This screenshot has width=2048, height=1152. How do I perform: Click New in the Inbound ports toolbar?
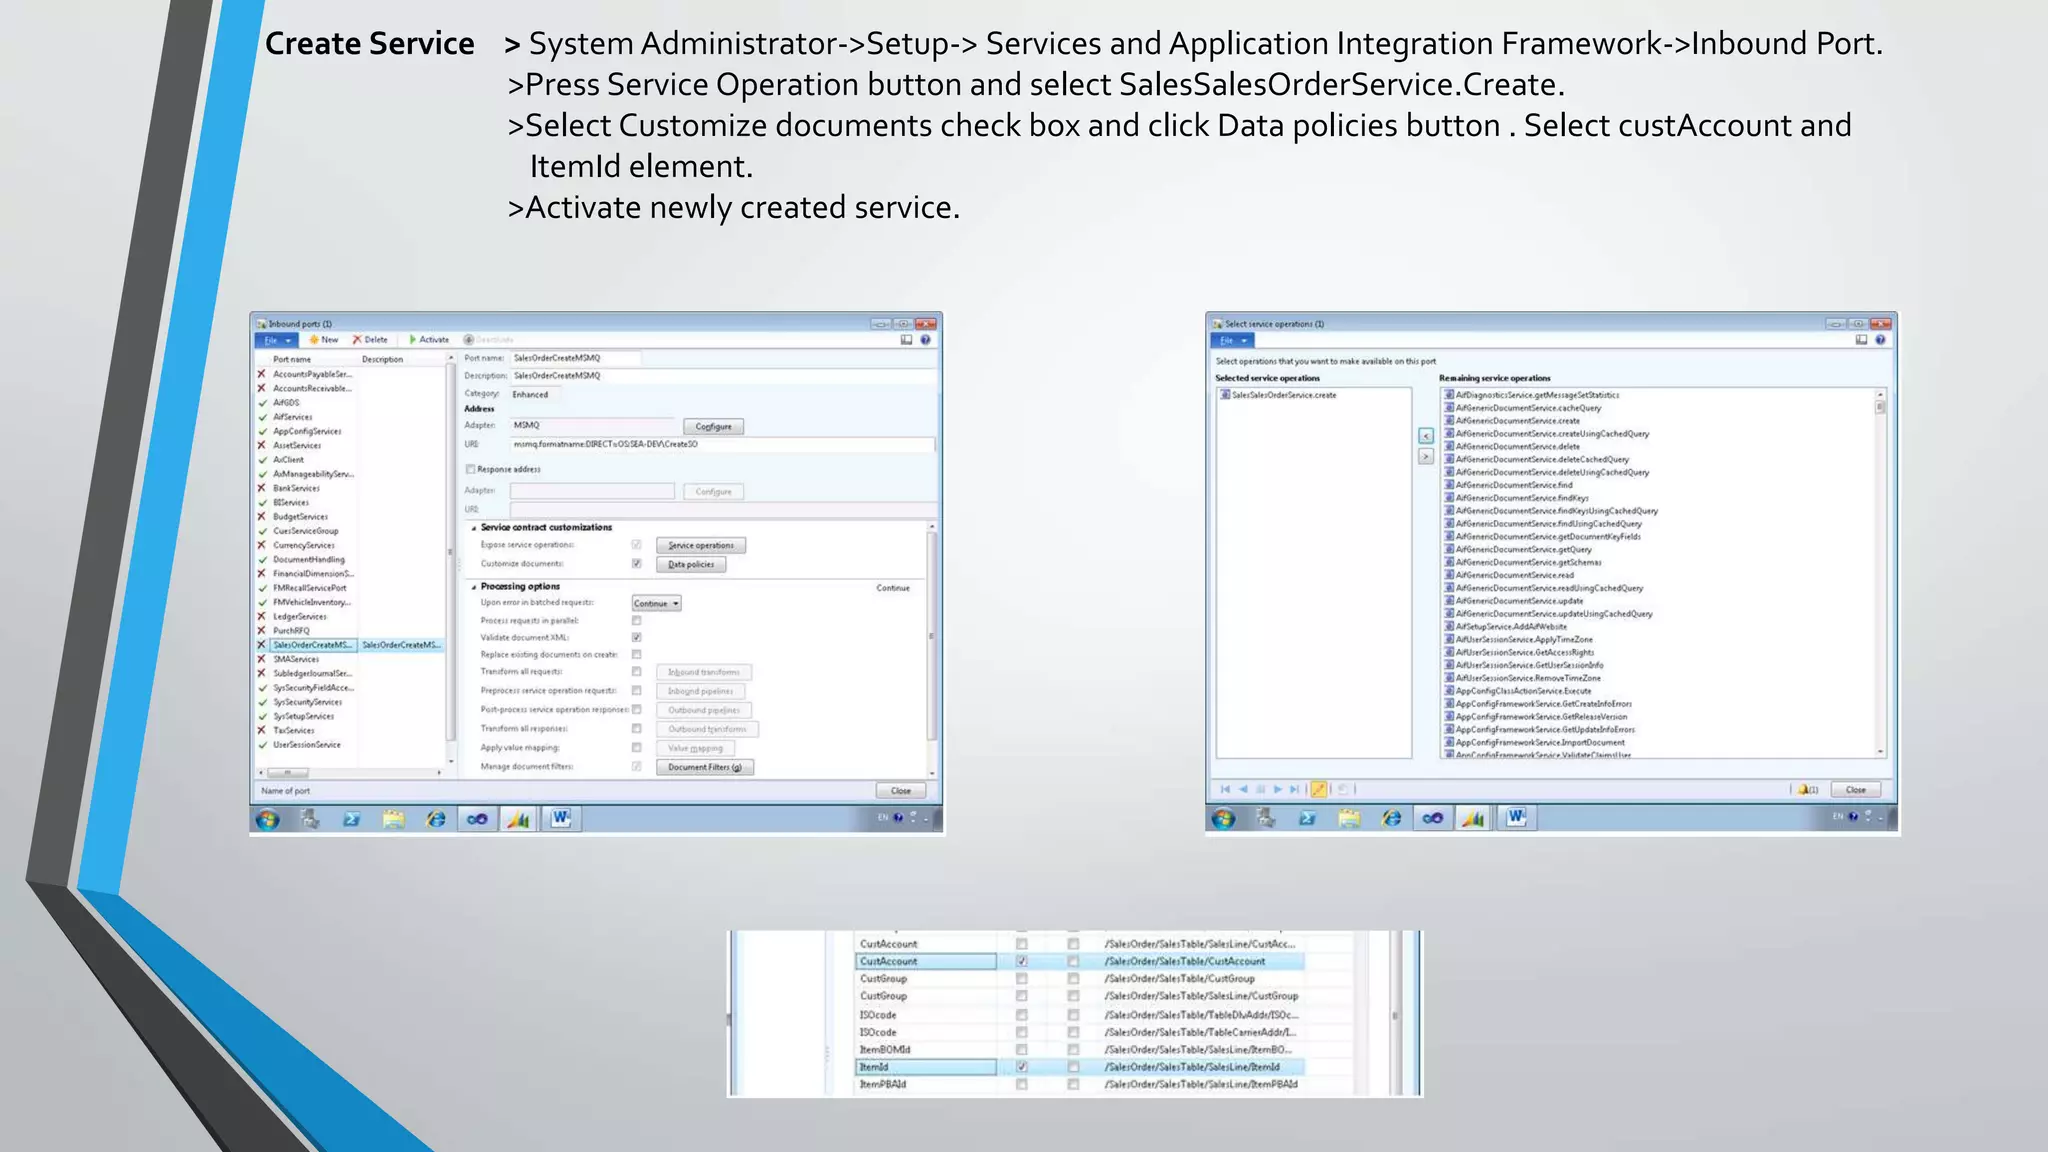coord(323,340)
